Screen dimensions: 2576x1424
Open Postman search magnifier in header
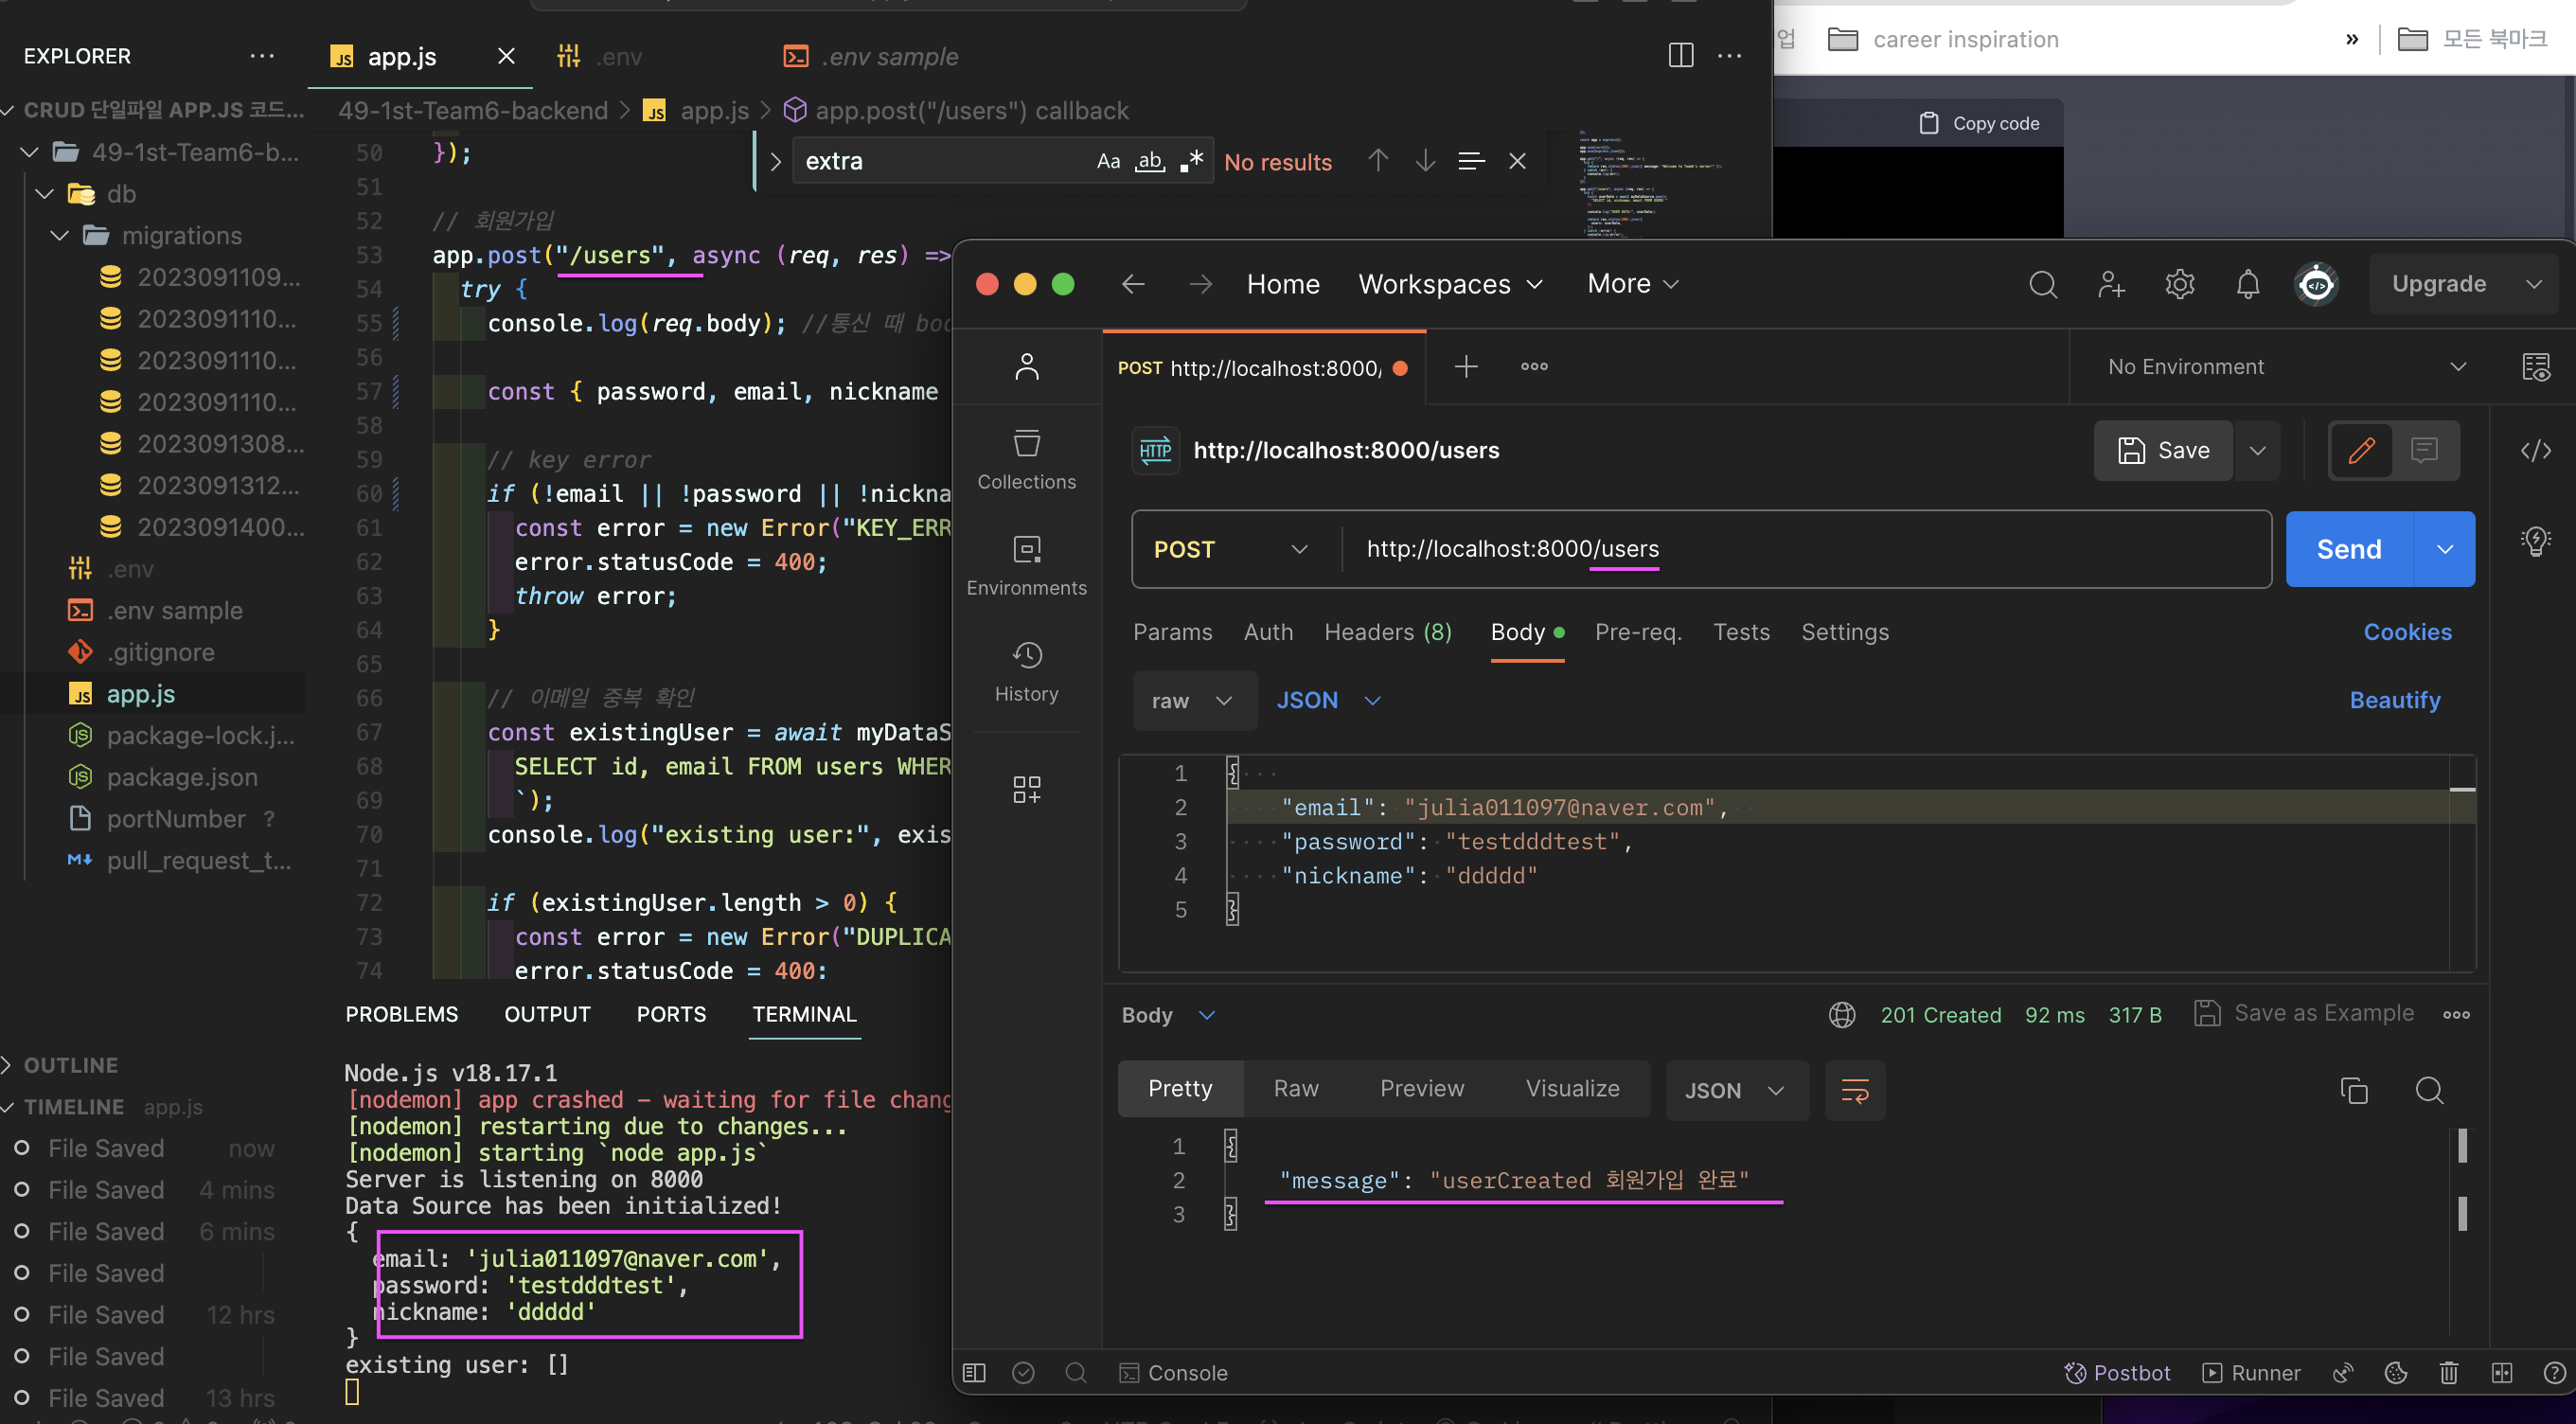(2042, 284)
